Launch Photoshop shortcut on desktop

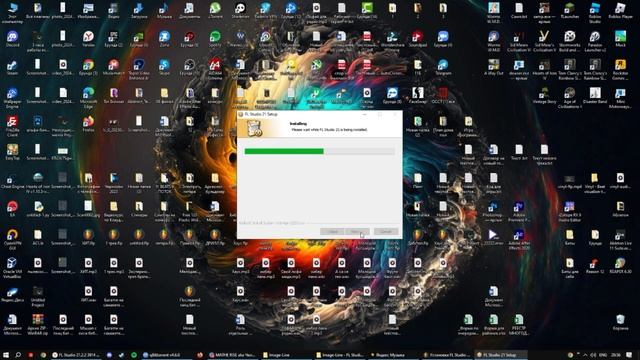[x=493, y=211]
